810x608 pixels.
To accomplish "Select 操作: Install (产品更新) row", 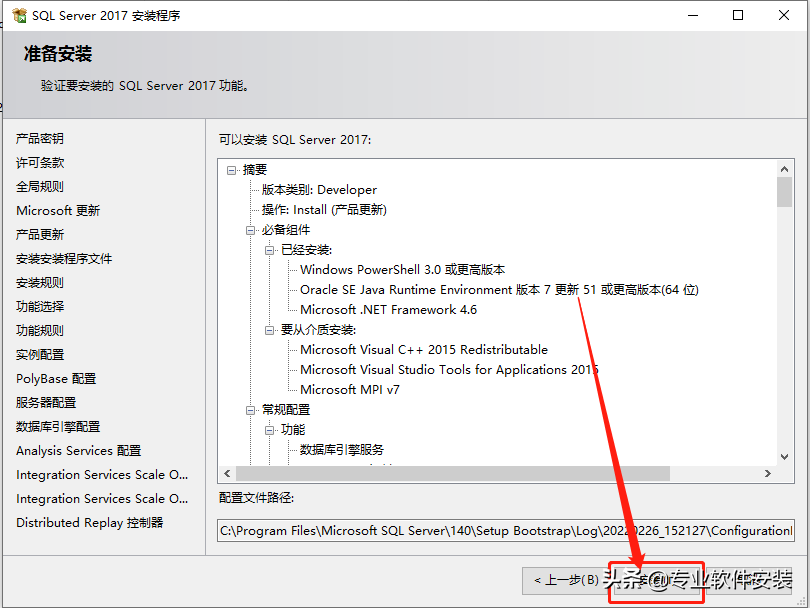I will tap(324, 210).
